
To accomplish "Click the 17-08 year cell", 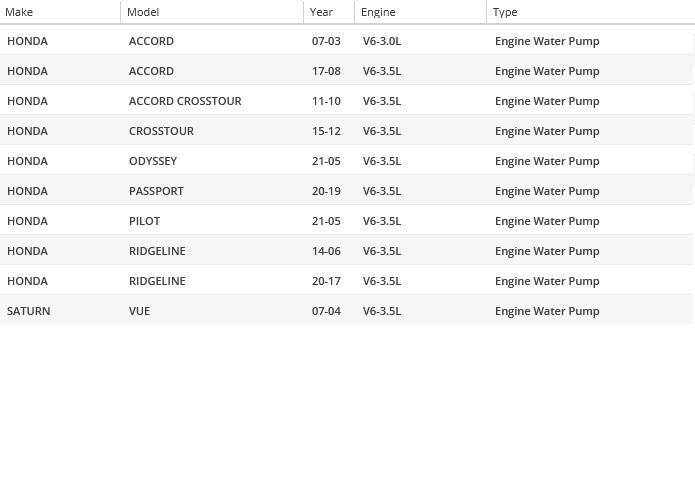I will pyautogui.click(x=326, y=71).
